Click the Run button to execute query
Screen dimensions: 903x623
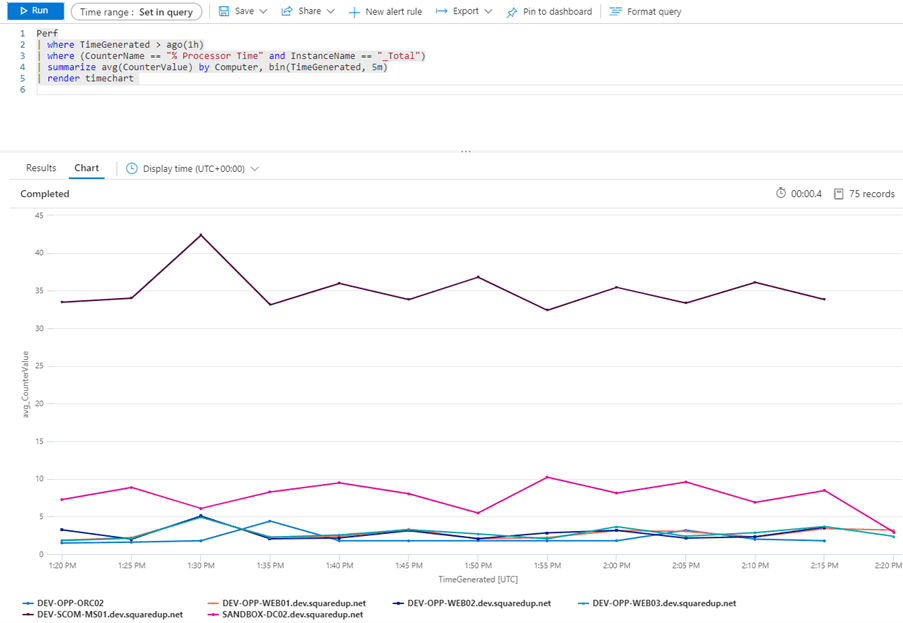tap(34, 11)
